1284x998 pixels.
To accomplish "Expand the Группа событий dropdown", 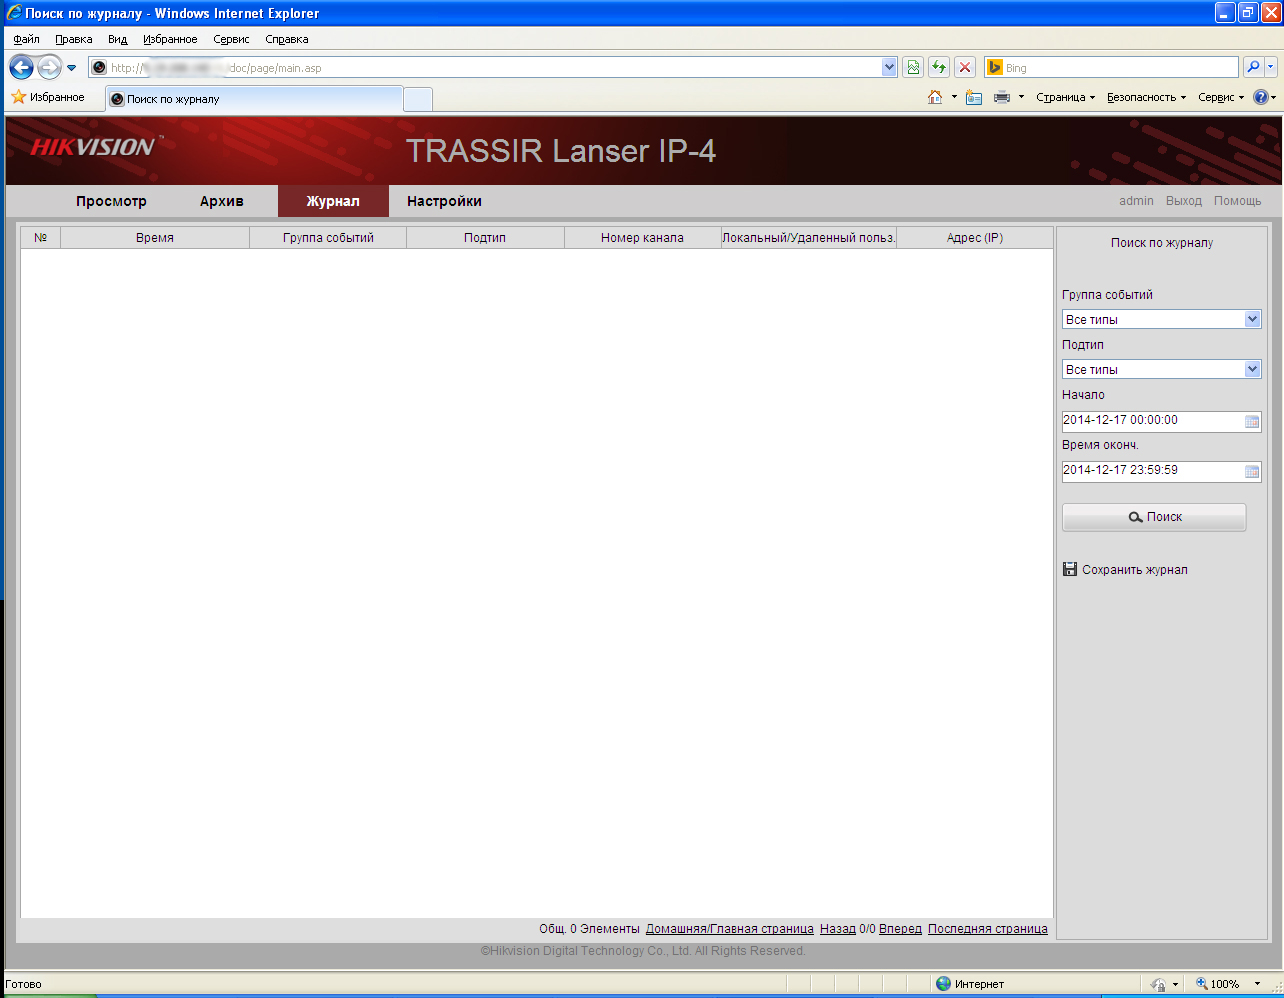I will point(1161,319).
